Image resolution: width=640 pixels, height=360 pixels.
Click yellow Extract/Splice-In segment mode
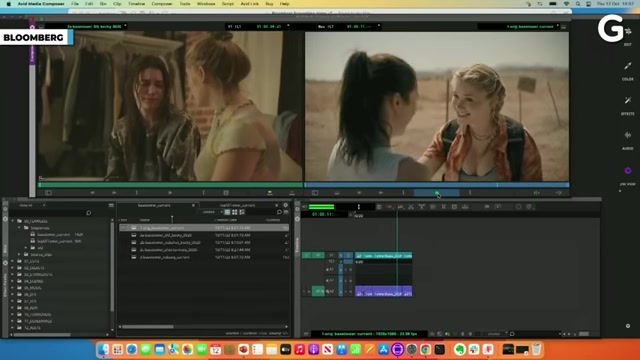(400, 207)
